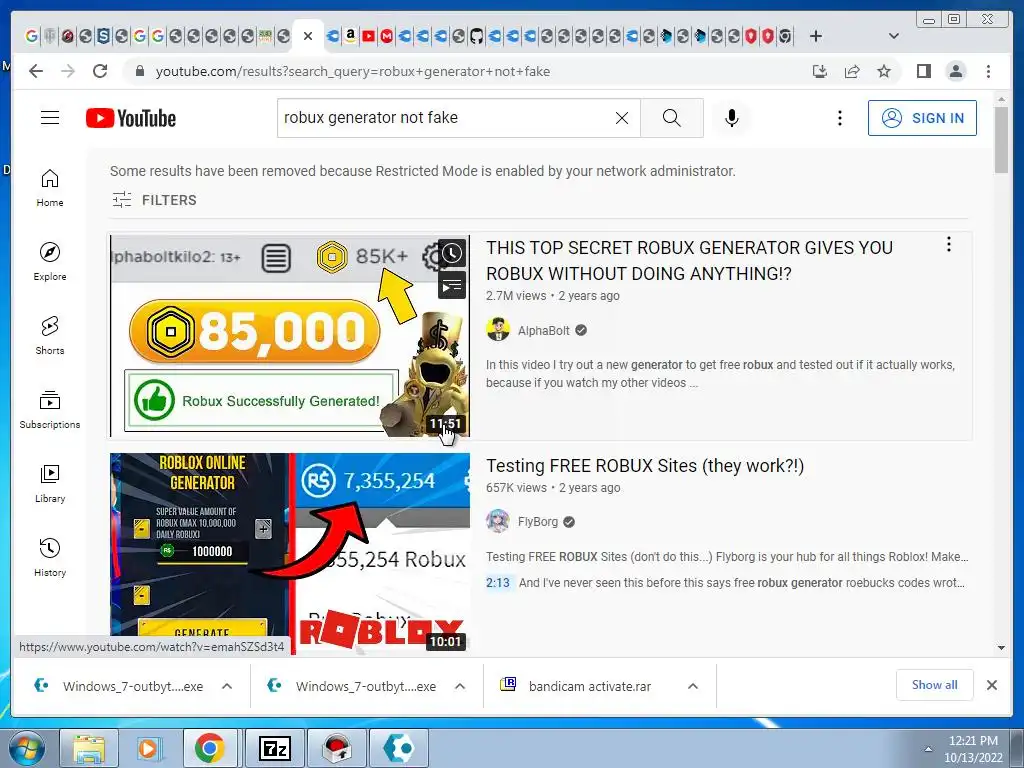The image size is (1024, 768).
Task: Open a new tab with plus button
Action: point(816,36)
